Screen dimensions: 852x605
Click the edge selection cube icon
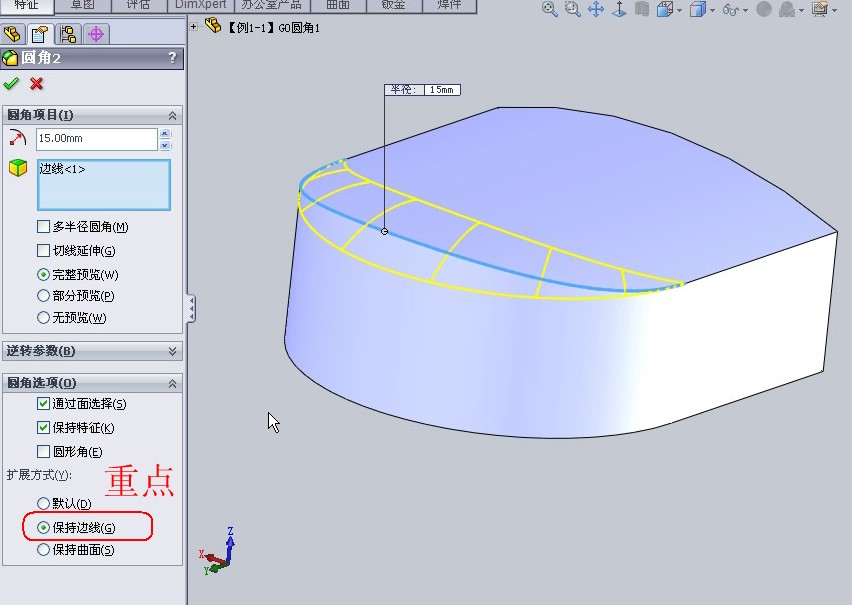[18, 167]
